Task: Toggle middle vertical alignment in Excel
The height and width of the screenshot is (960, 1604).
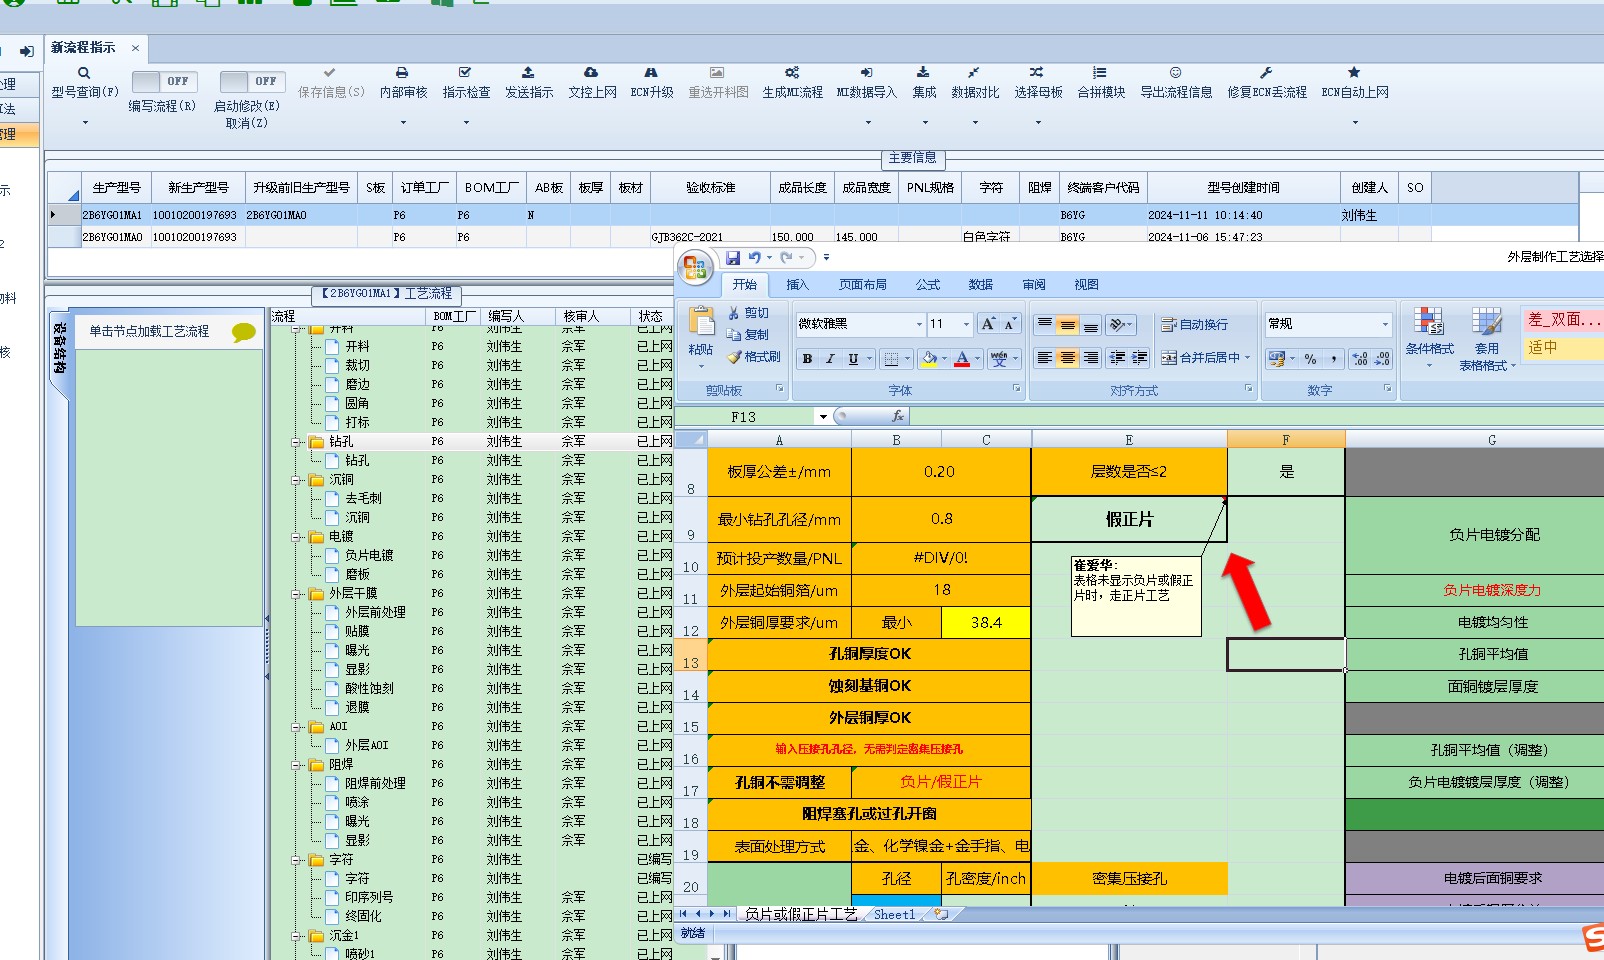Action: [1068, 325]
